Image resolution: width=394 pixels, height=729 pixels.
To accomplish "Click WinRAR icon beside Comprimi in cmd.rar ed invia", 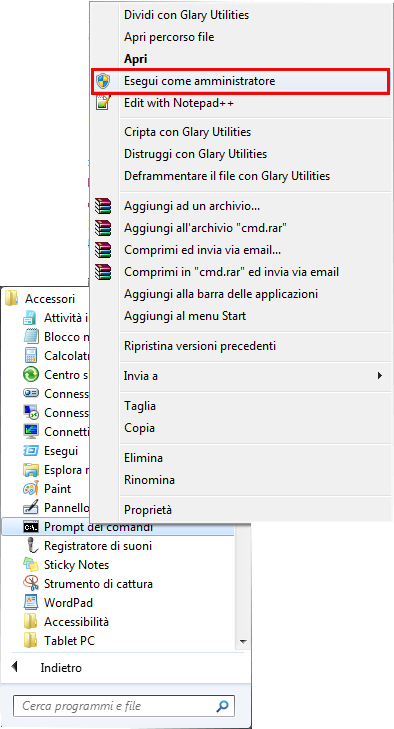I will pos(103,272).
